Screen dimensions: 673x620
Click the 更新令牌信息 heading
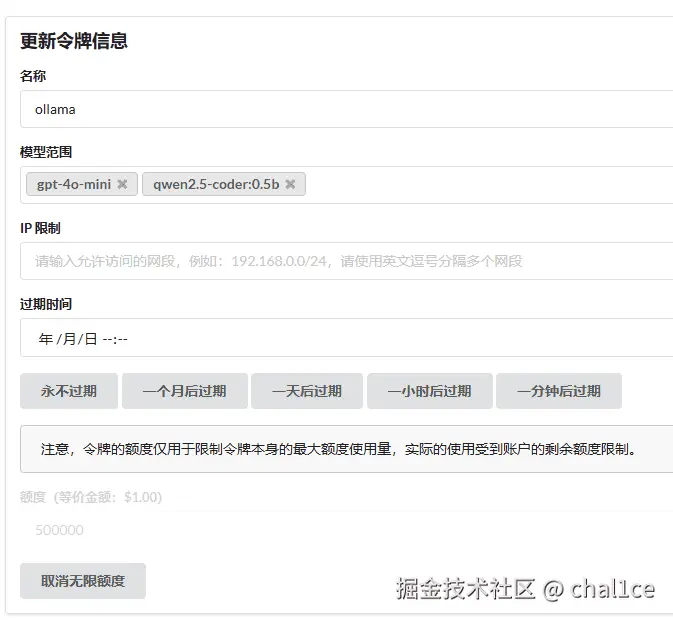pos(74,41)
